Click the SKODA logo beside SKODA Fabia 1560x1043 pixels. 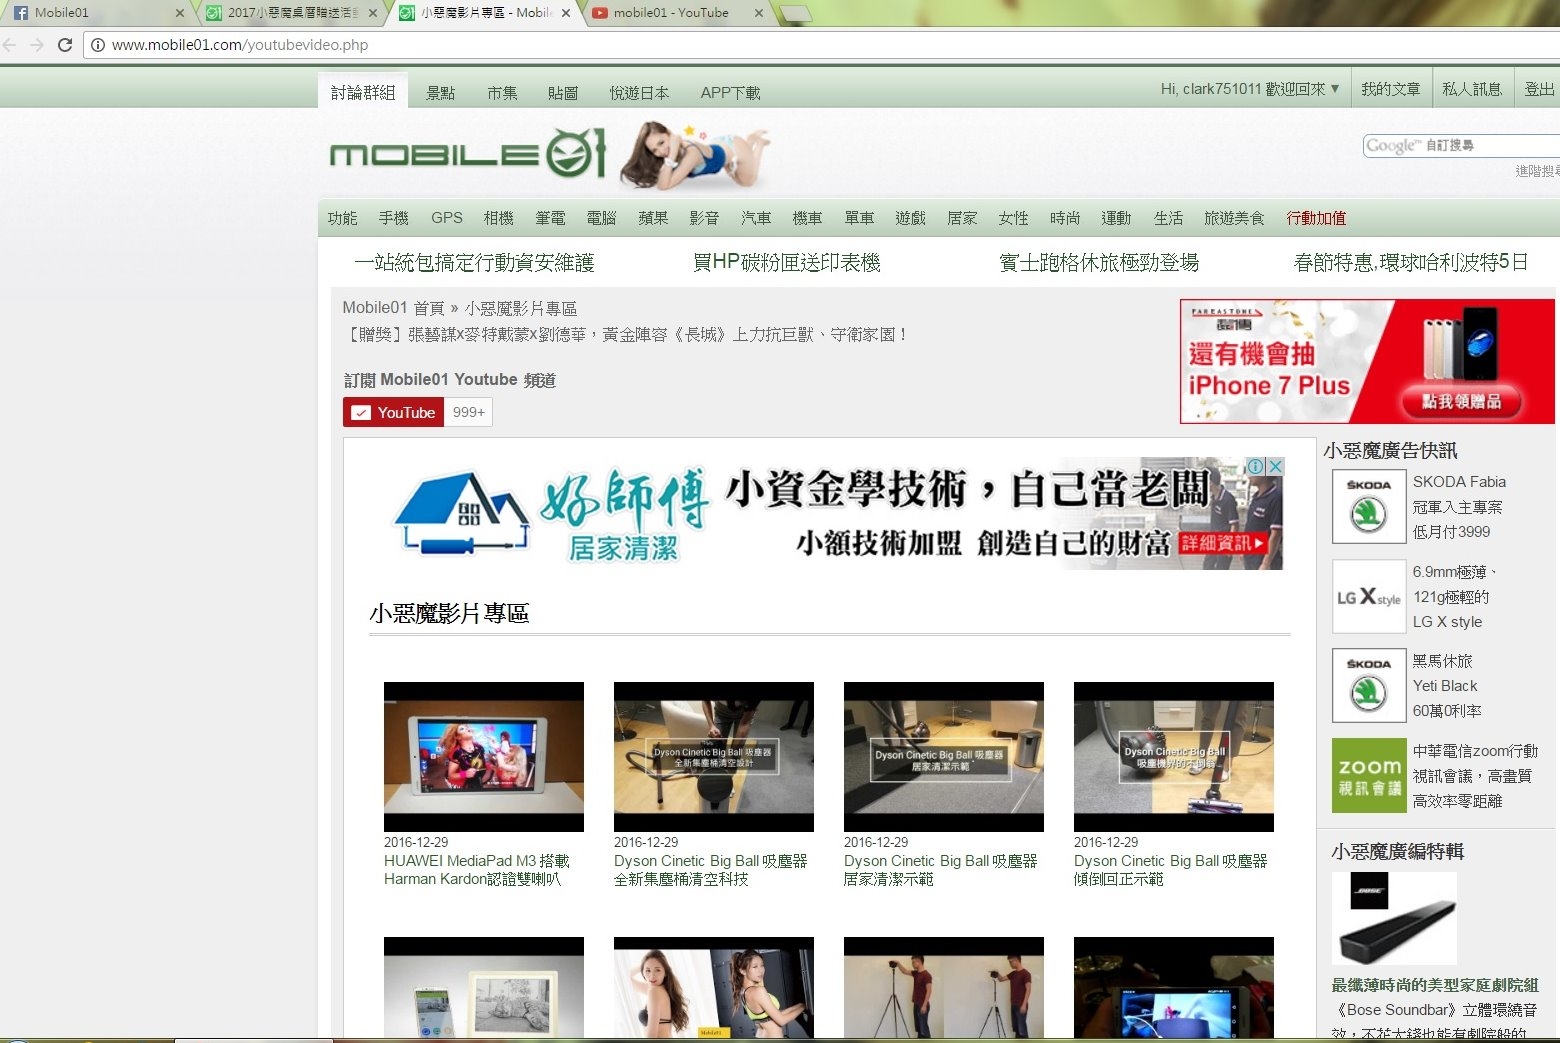pyautogui.click(x=1369, y=506)
